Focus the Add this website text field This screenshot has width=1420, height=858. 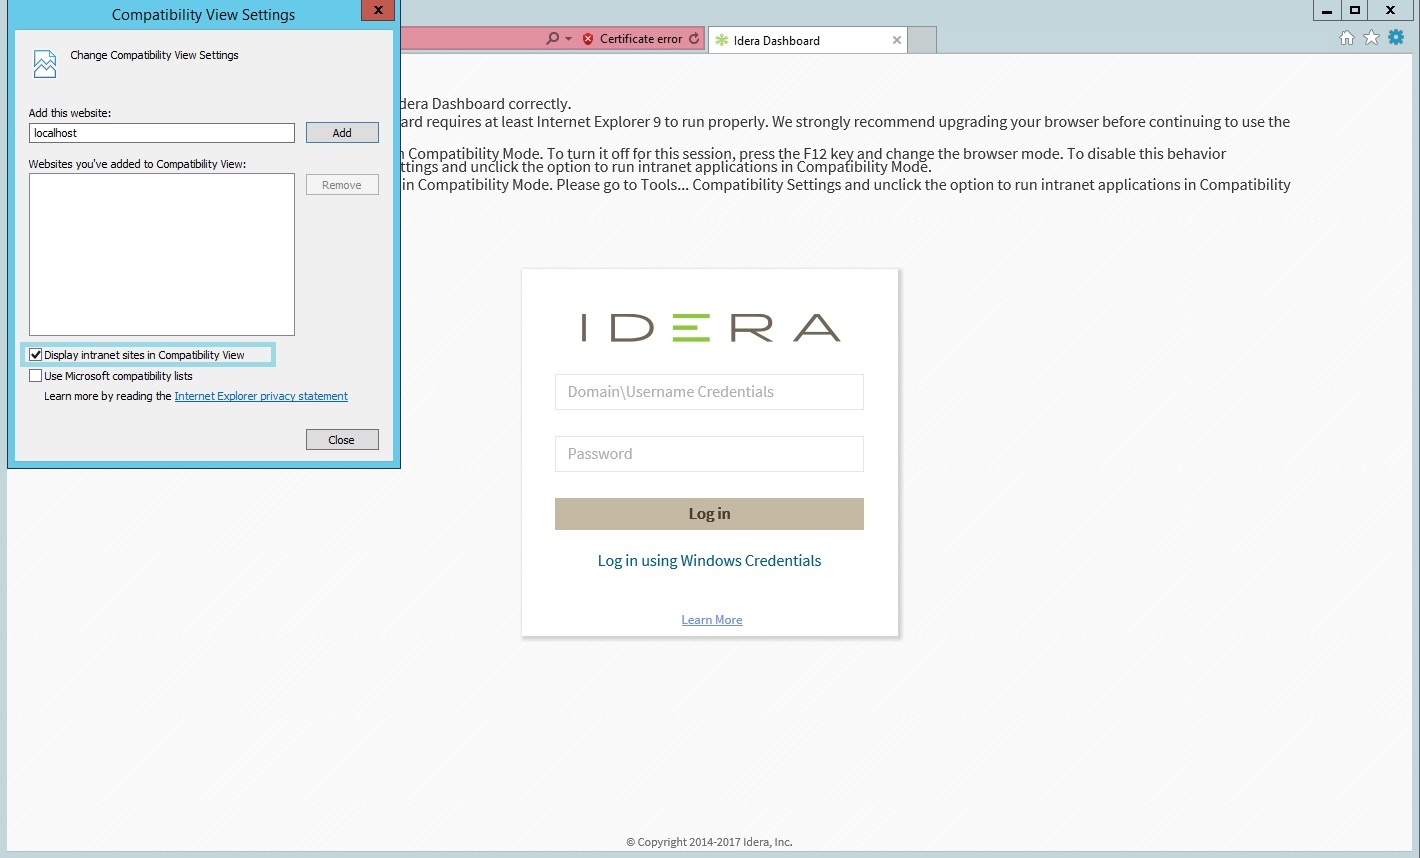(x=162, y=133)
